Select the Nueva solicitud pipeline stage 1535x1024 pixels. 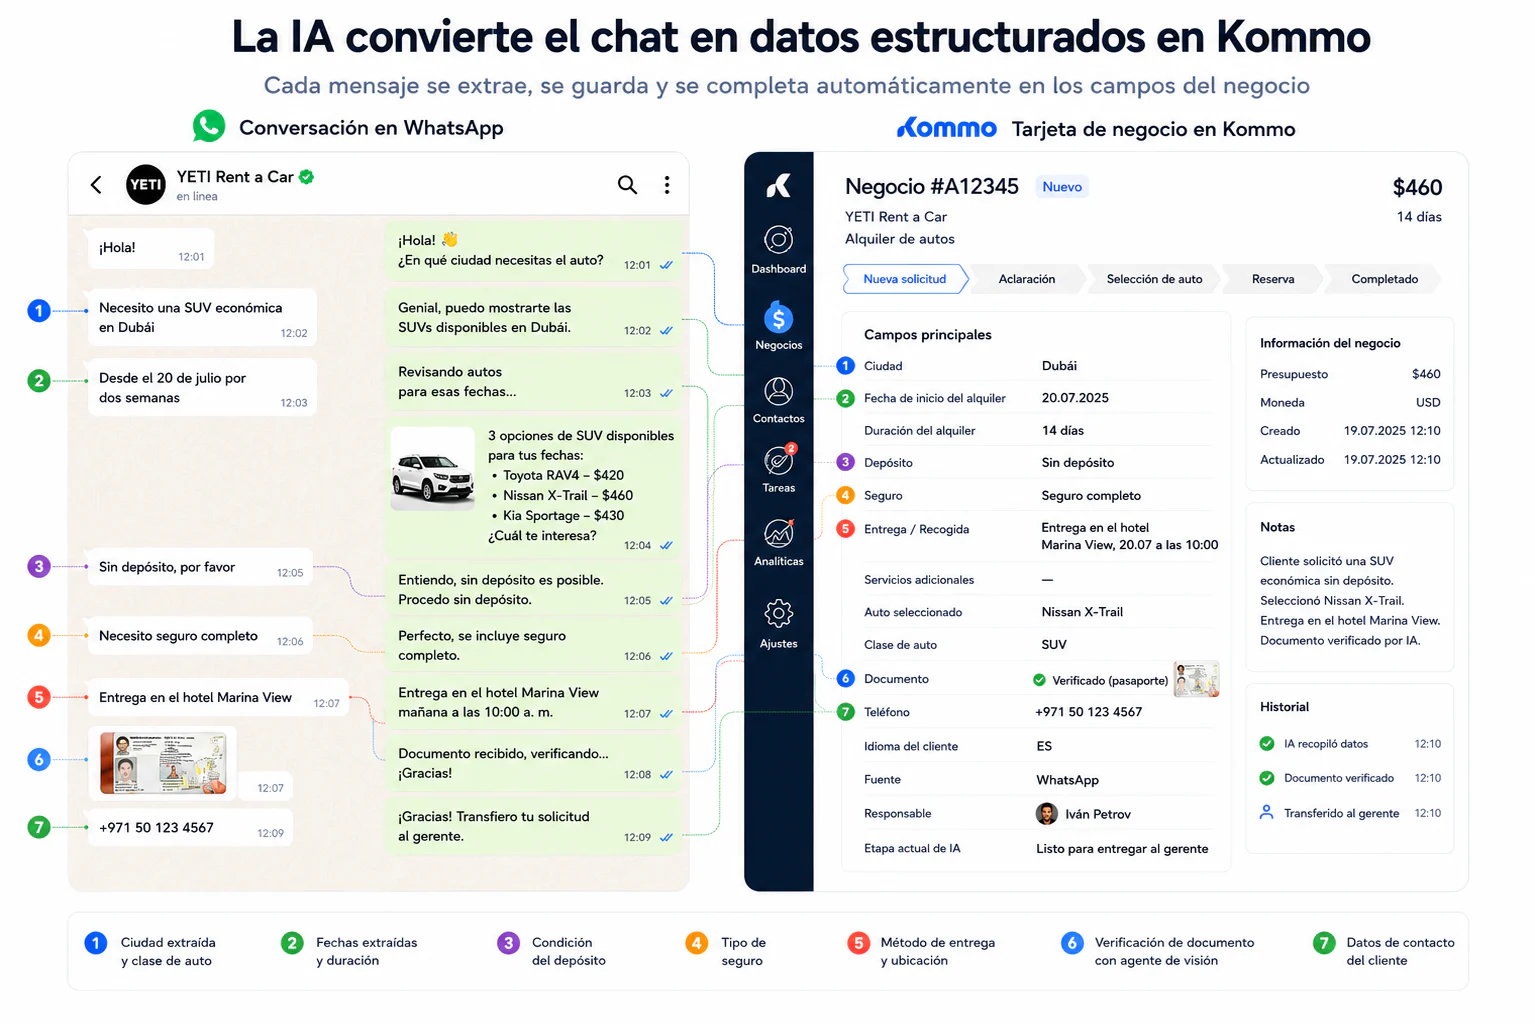pyautogui.click(x=905, y=279)
